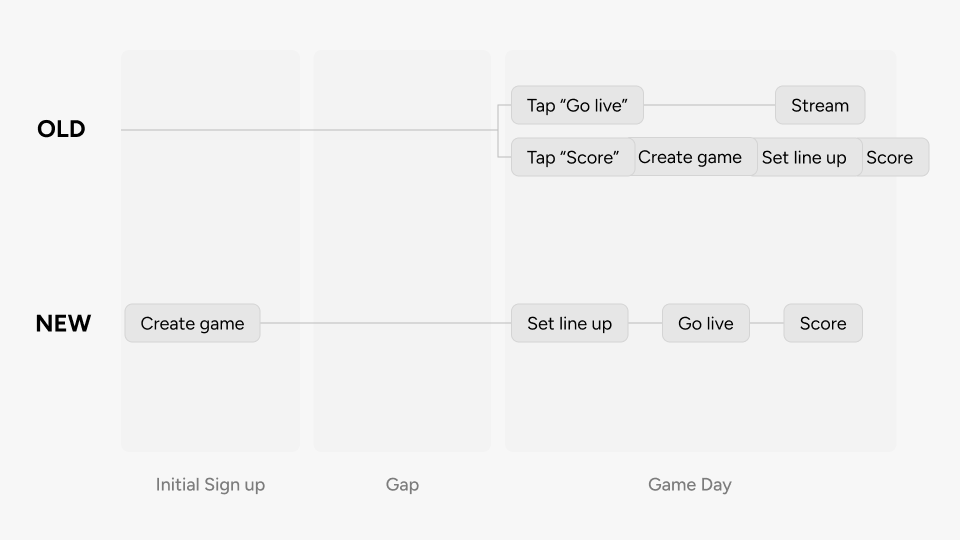Click Create game in the NEW flow
This screenshot has width=960, height=540.
192,323
